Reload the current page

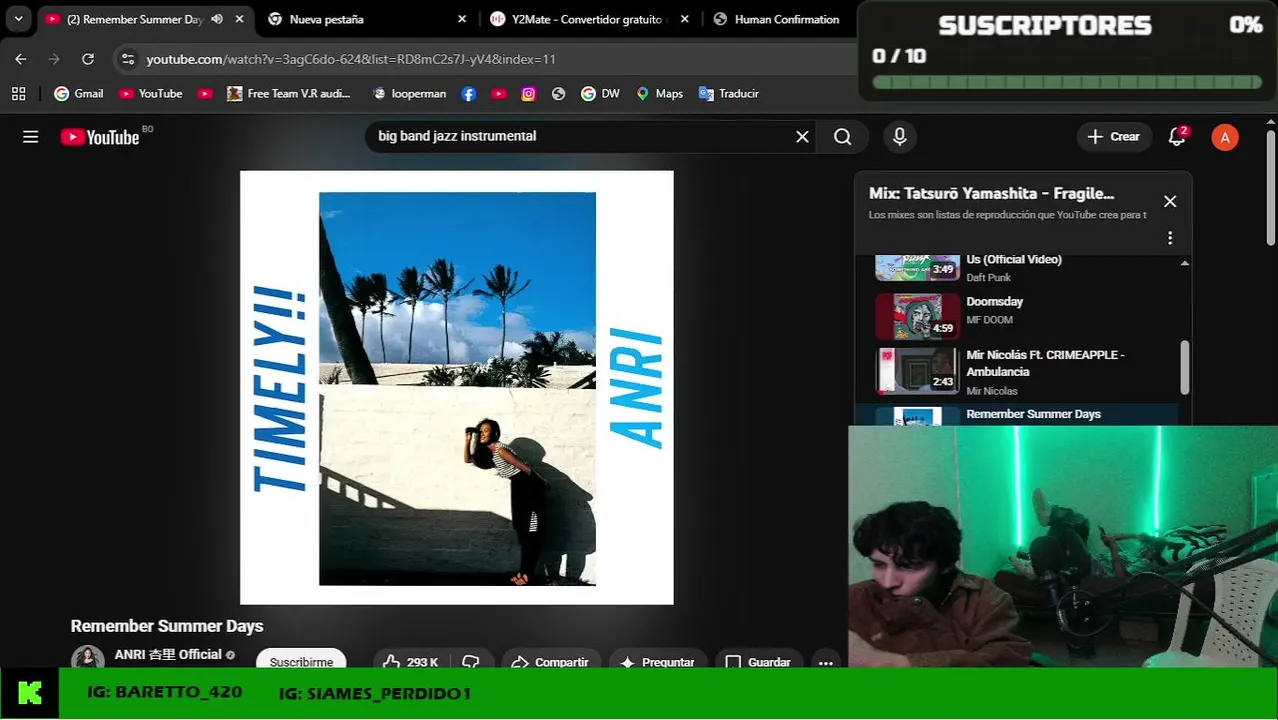(x=88, y=59)
